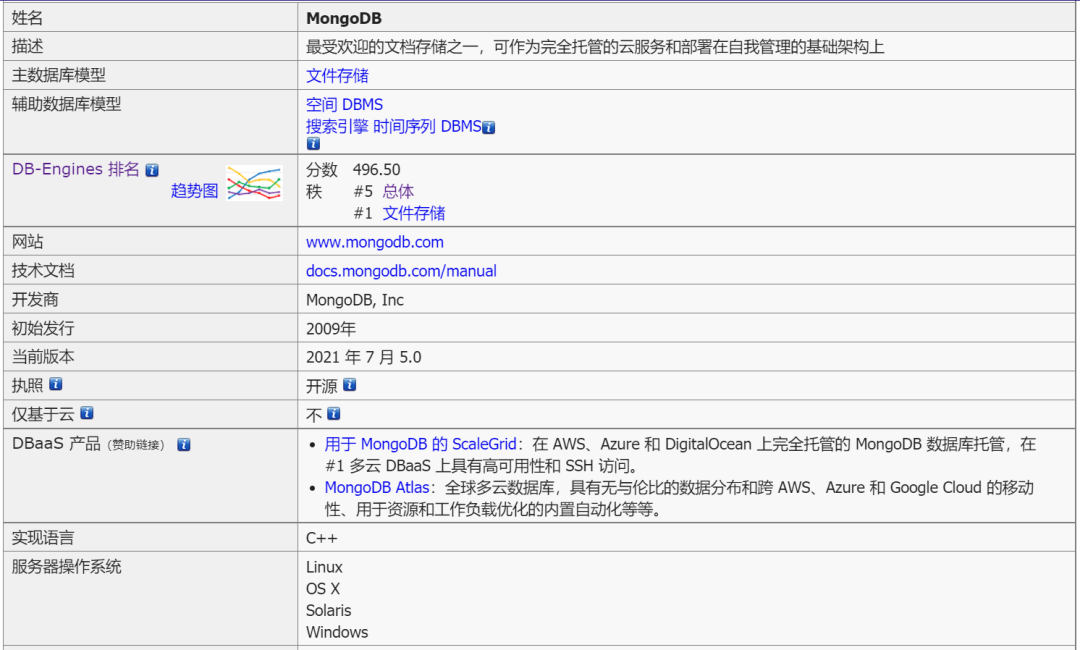Image resolution: width=1080 pixels, height=650 pixels.
Task: Click 辅助数据库模型 row label
Action: [67, 105]
